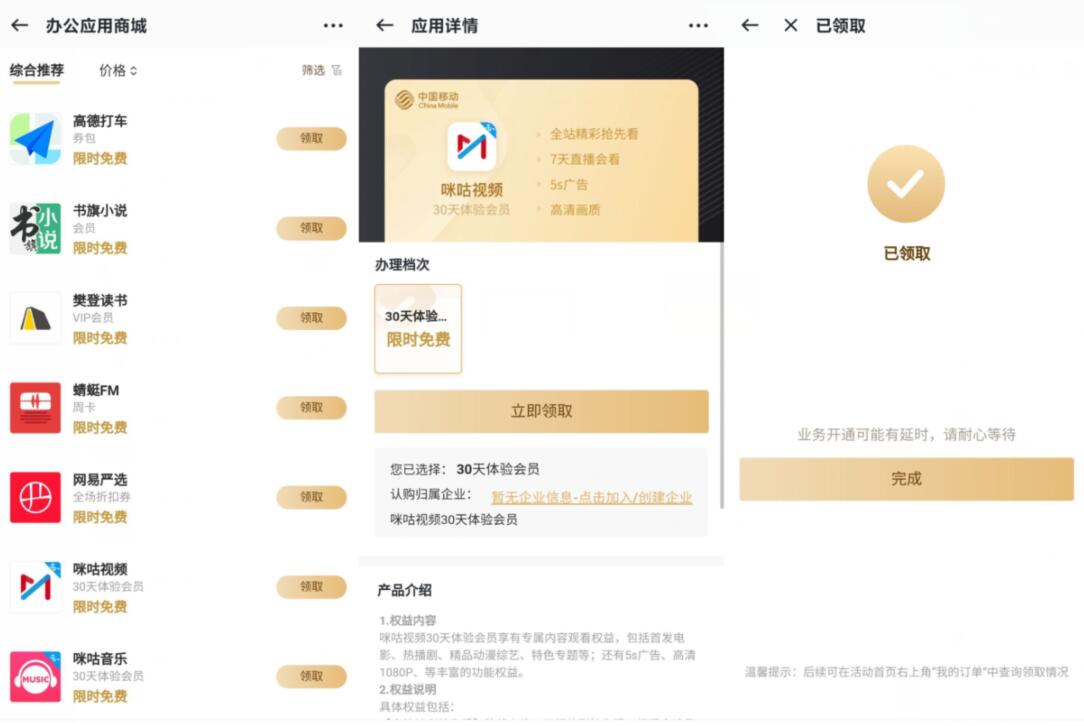The image size is (1084, 726).
Task: Tap the gold checkmark success icon
Action: click(x=906, y=184)
